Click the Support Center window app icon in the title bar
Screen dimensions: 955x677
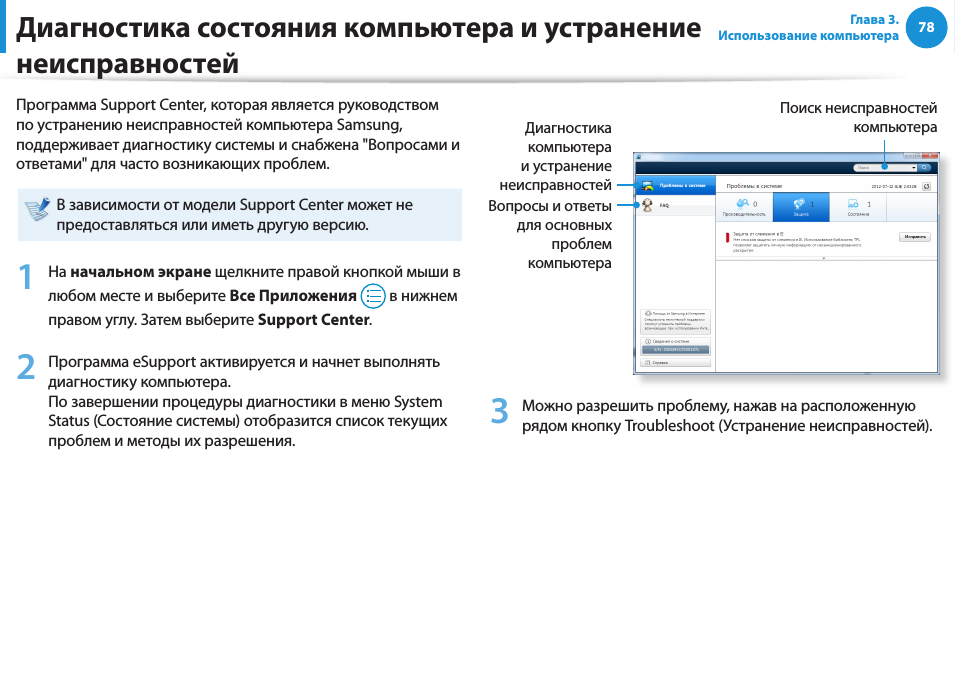[x=638, y=157]
